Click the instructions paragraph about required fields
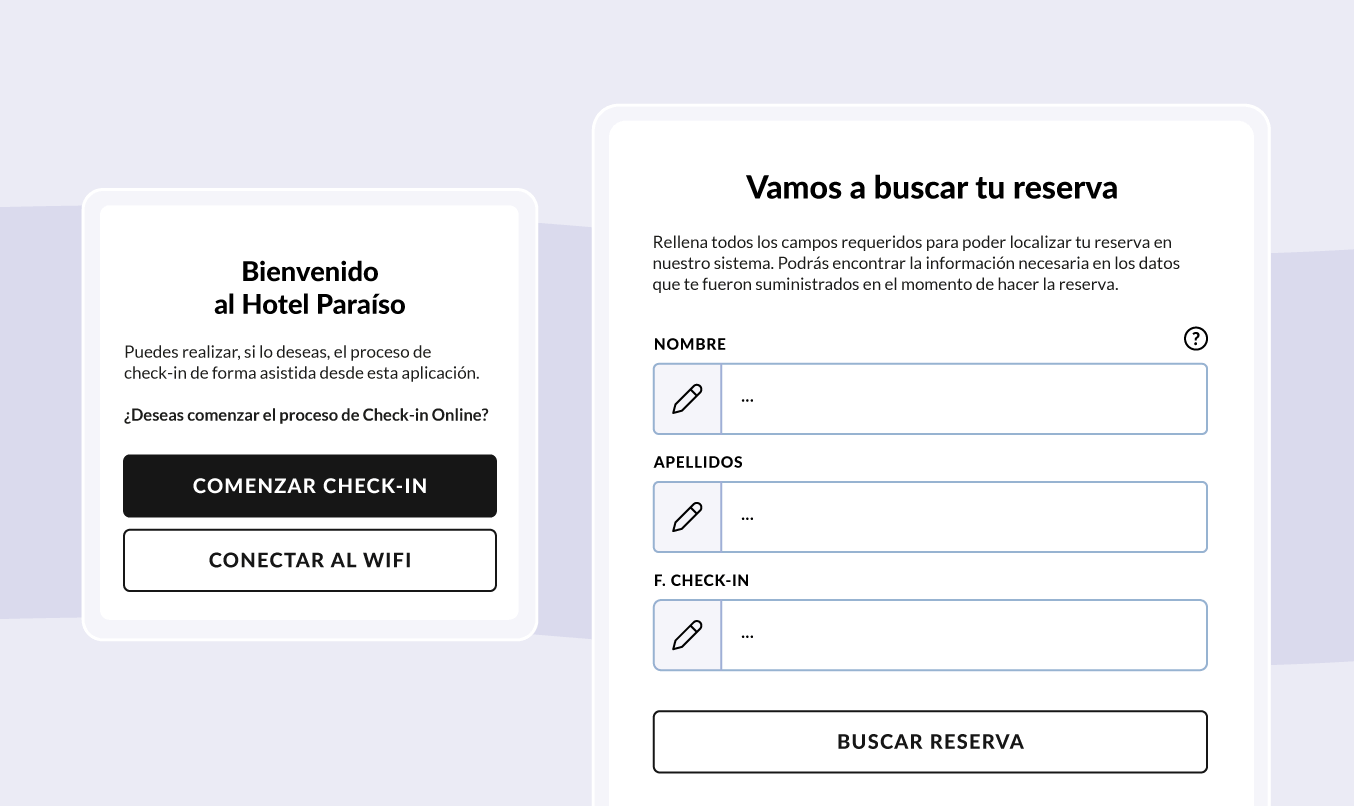The height and width of the screenshot is (806, 1354). [917, 263]
